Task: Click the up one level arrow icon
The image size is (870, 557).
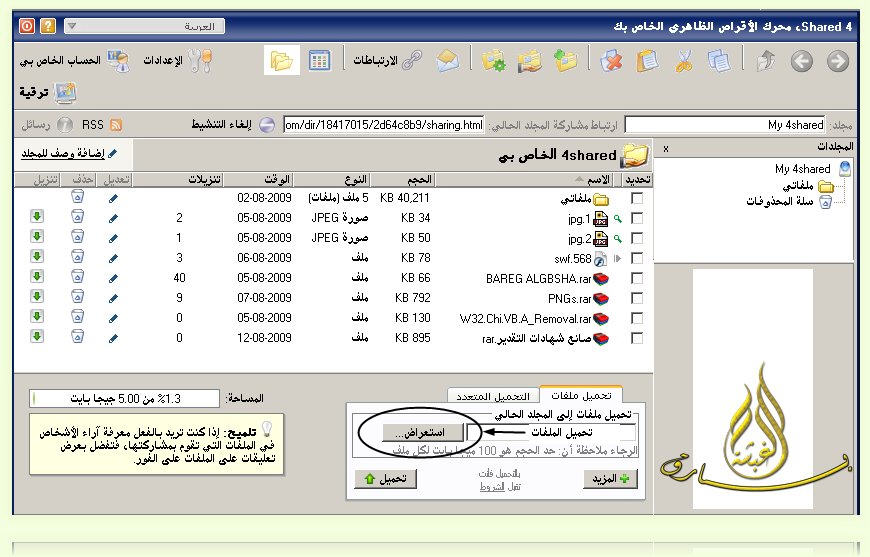Action: pos(766,60)
